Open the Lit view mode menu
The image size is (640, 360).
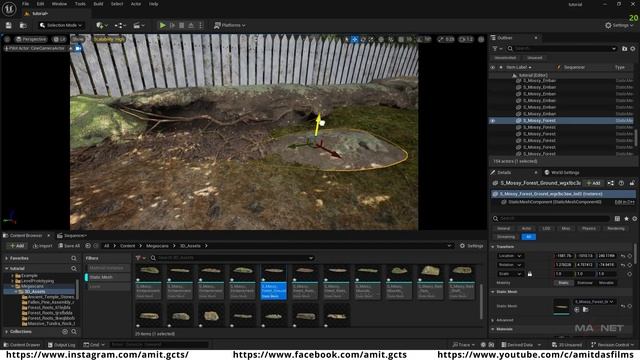point(59,39)
